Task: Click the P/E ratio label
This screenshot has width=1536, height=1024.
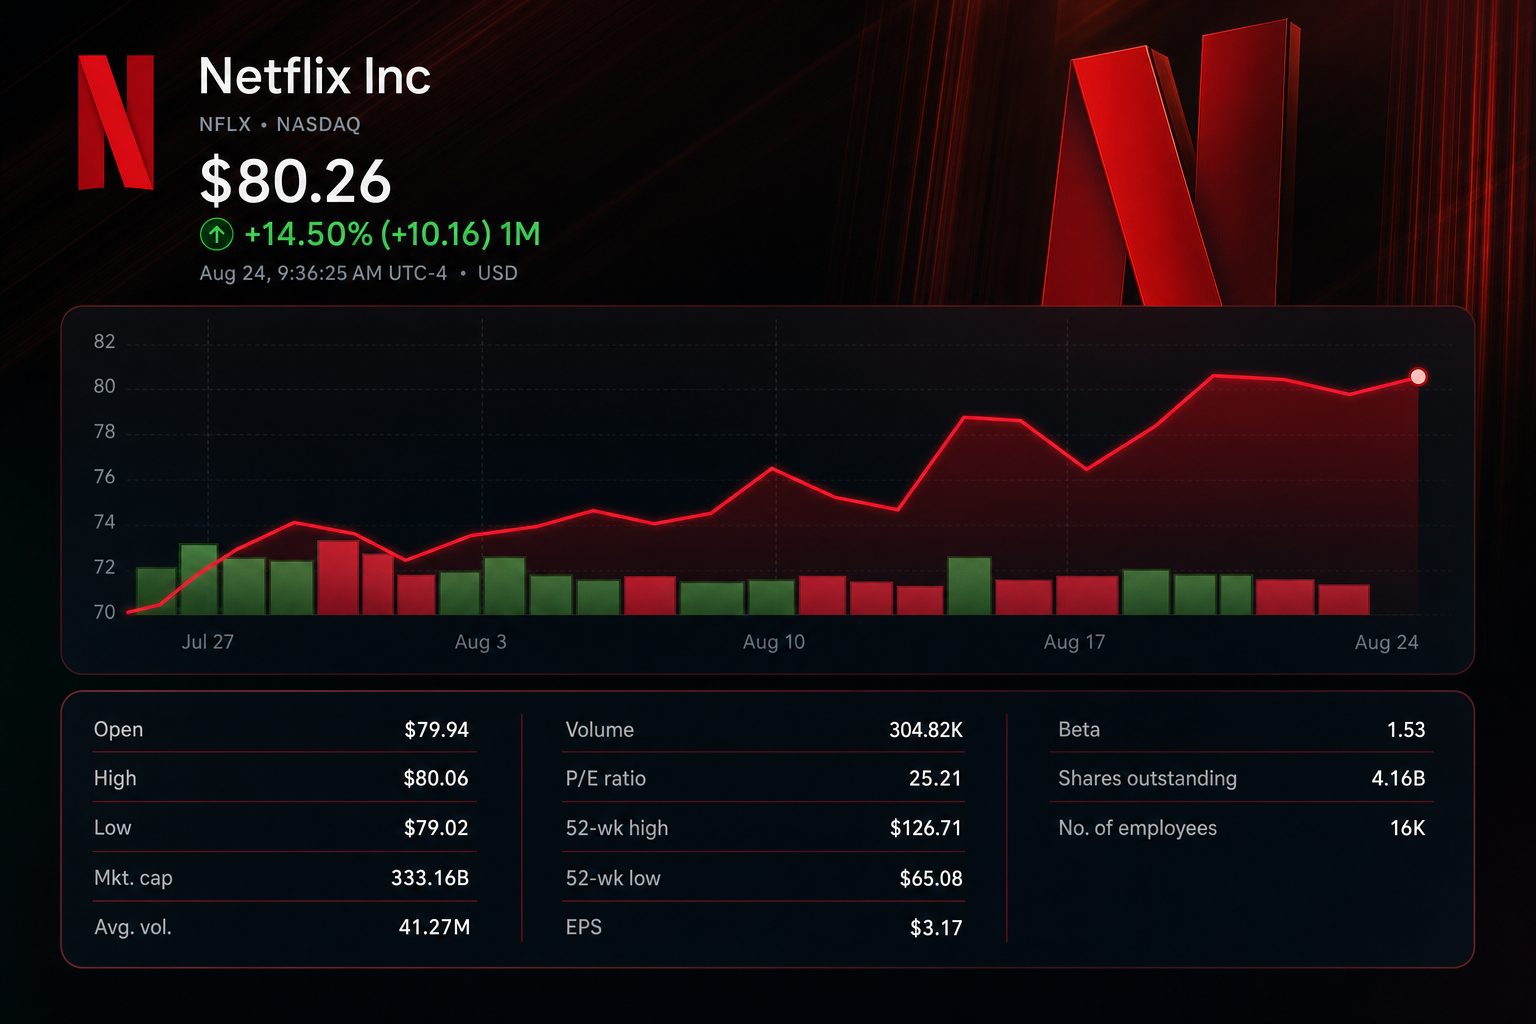Action: click(606, 778)
